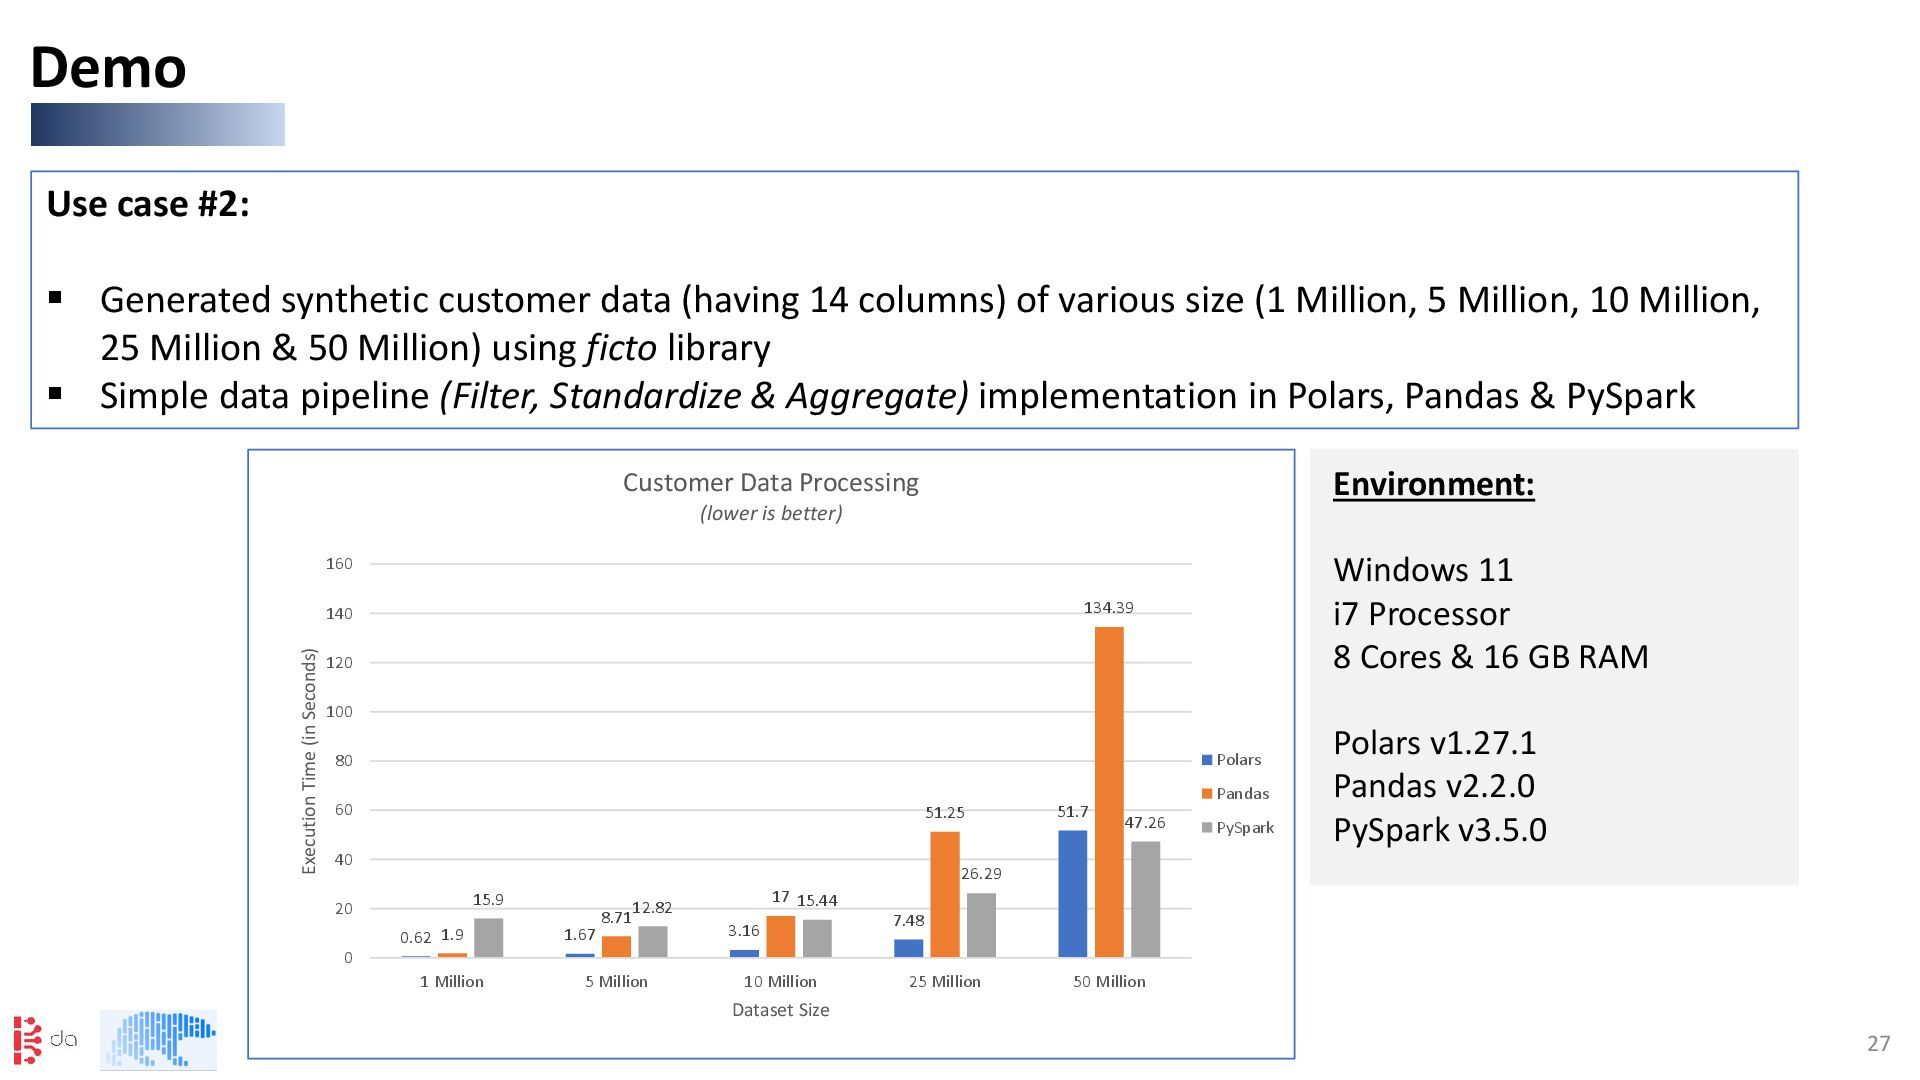Viewport: 1920px width, 1080px height.
Task: Click the 10 Million category label
Action: pos(780,982)
